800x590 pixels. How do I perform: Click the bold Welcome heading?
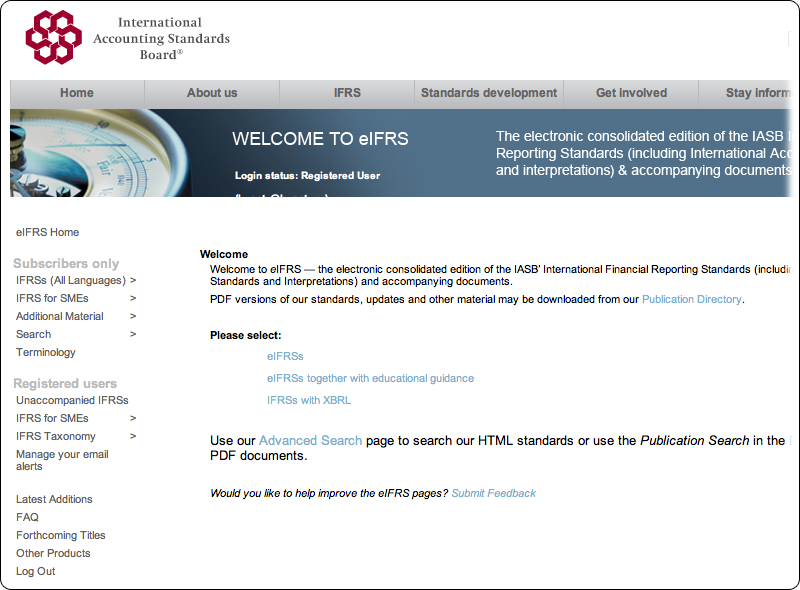(x=224, y=254)
